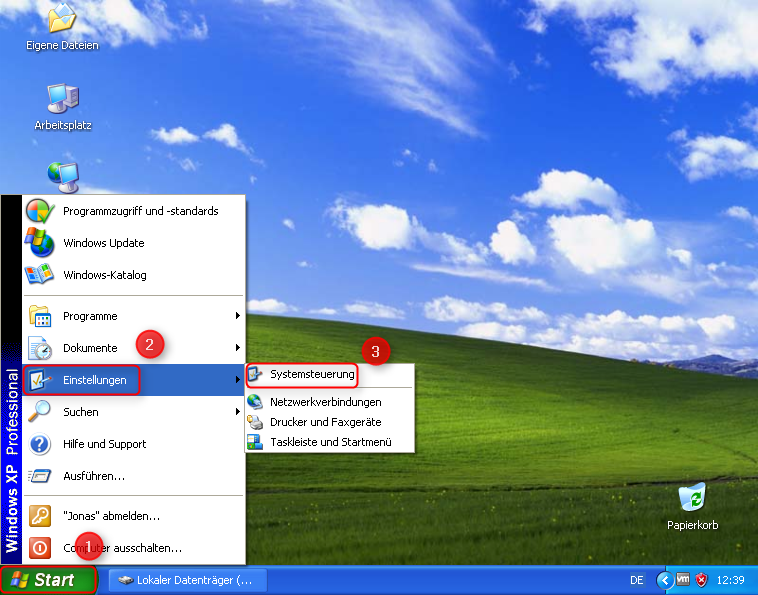This screenshot has width=758, height=595.
Task: Expand the Einstellungen submenu arrow
Action: (237, 379)
